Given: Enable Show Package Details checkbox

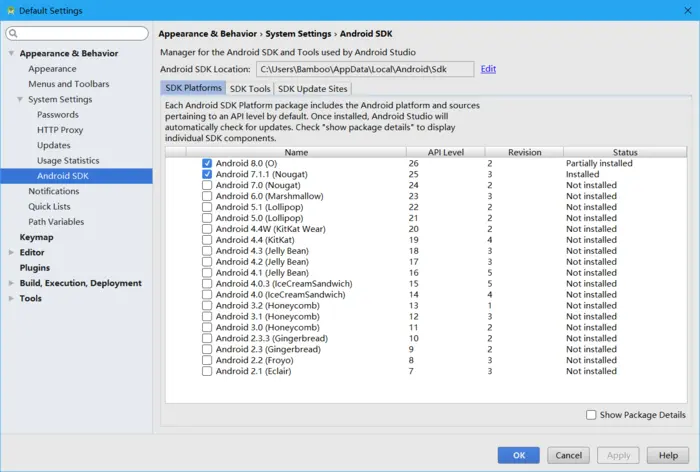Looking at the screenshot, I should [x=591, y=415].
